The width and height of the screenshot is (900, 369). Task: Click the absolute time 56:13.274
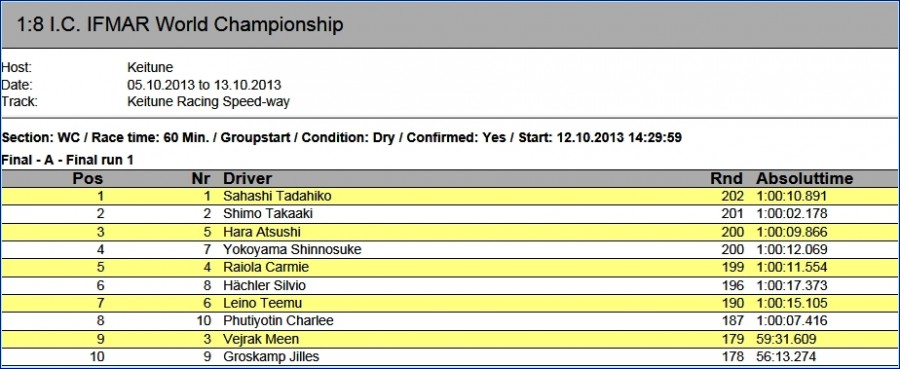pos(786,356)
